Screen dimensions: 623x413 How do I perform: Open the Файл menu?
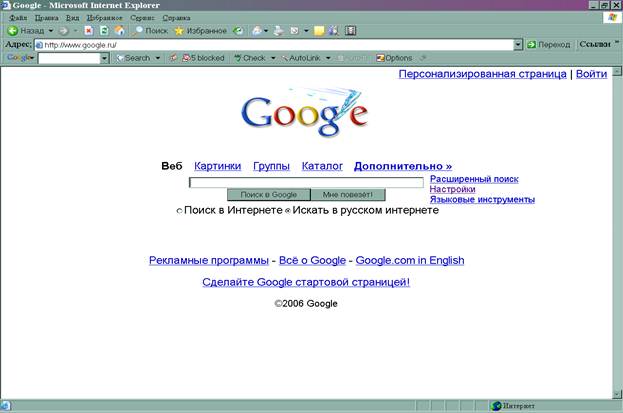pos(18,18)
